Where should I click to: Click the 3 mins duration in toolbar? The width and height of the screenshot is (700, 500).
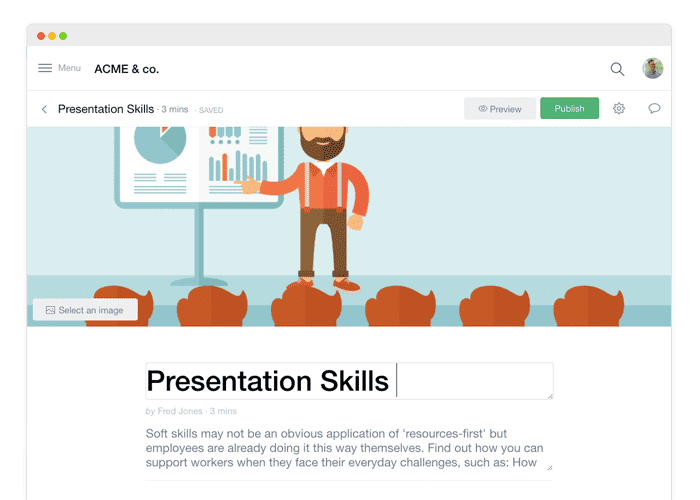click(x=175, y=109)
